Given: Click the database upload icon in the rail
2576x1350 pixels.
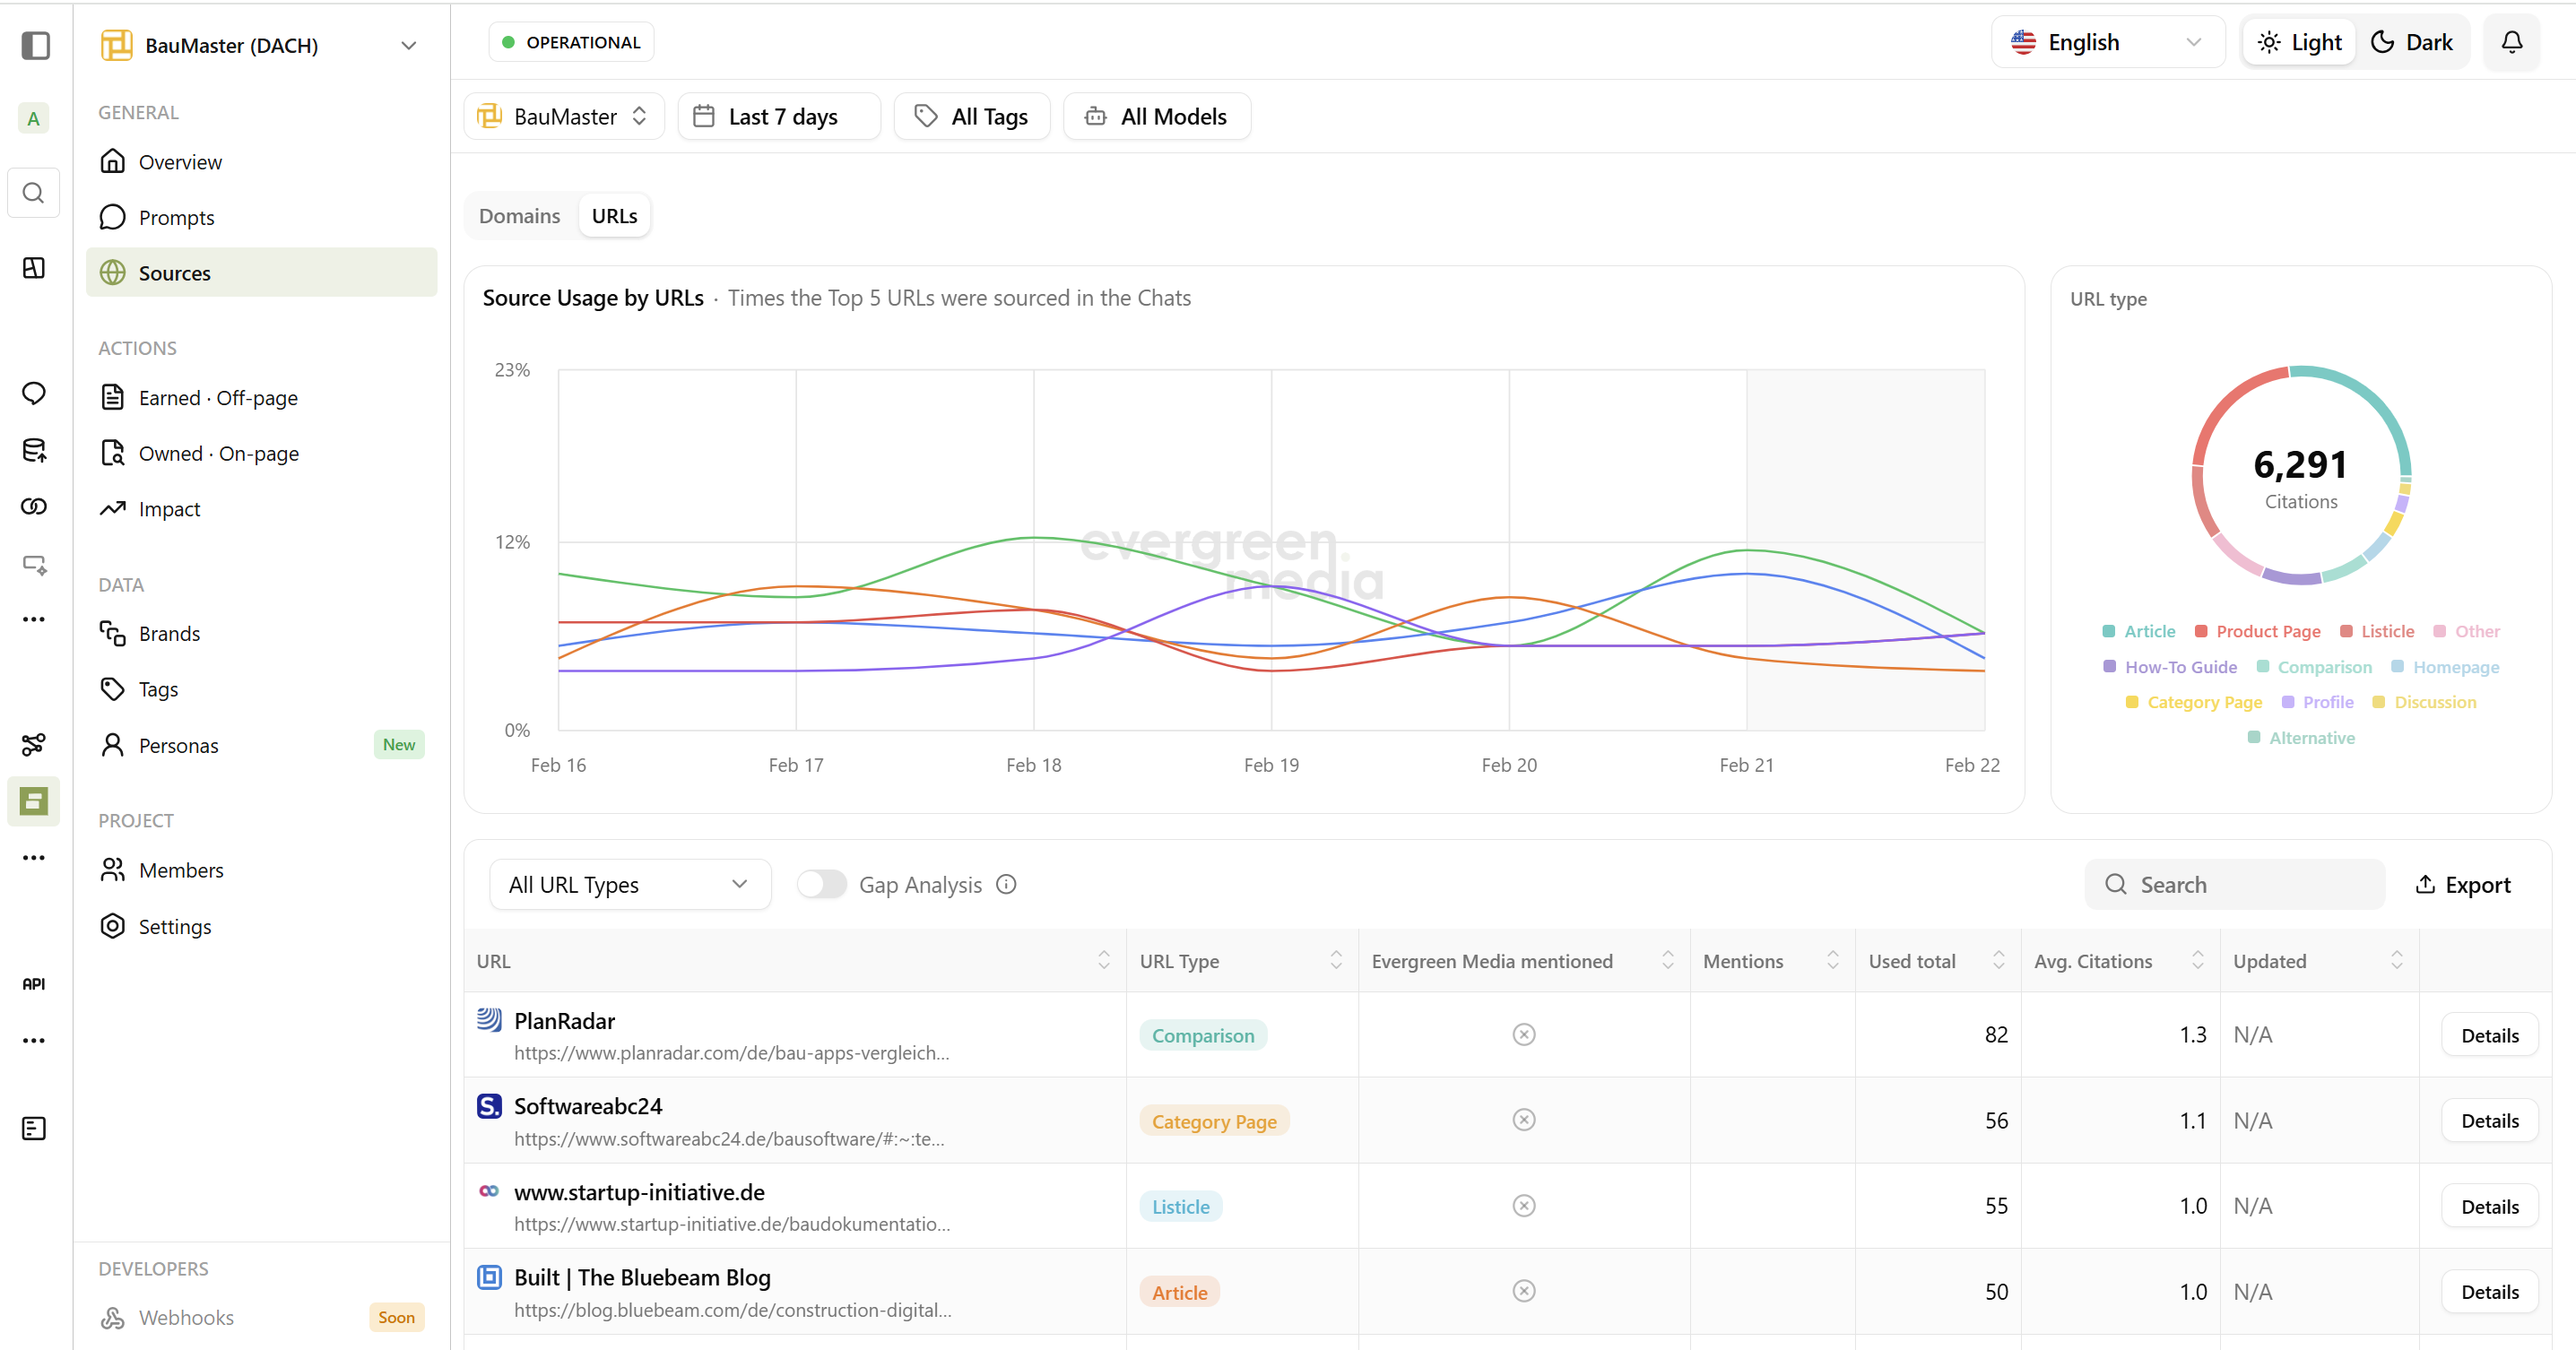Looking at the screenshot, I should coord(33,450).
